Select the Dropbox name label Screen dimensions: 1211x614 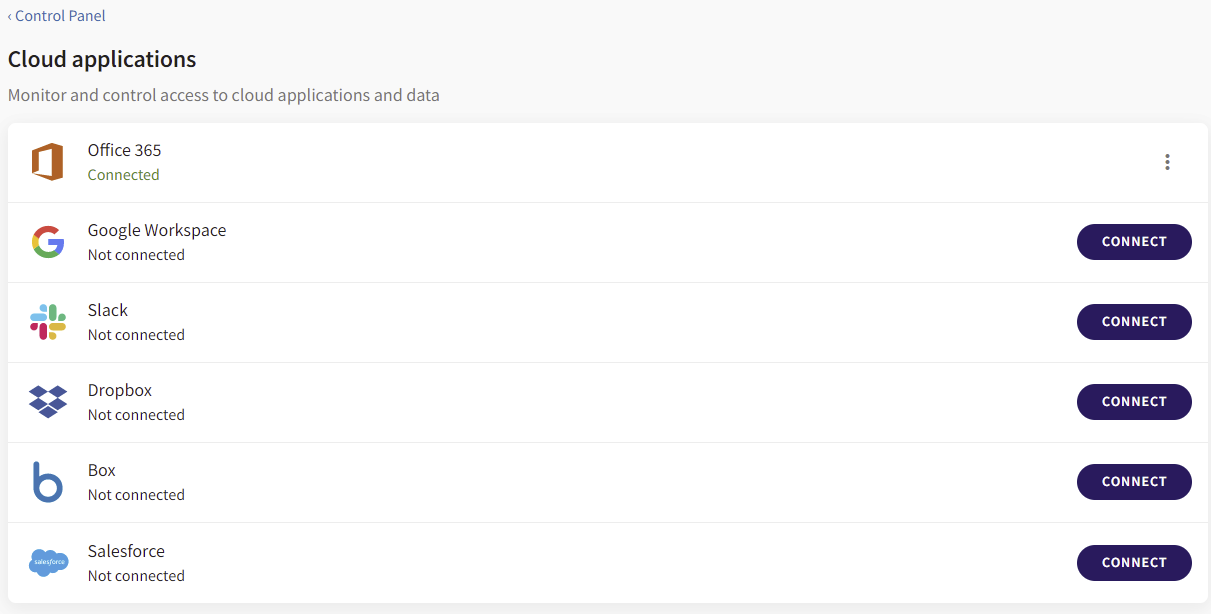(120, 390)
